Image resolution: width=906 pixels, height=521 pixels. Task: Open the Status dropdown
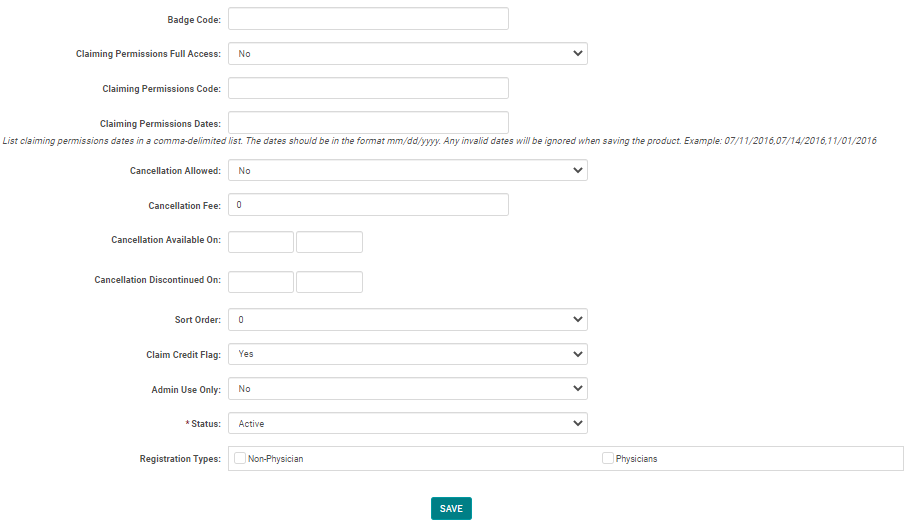(407, 424)
